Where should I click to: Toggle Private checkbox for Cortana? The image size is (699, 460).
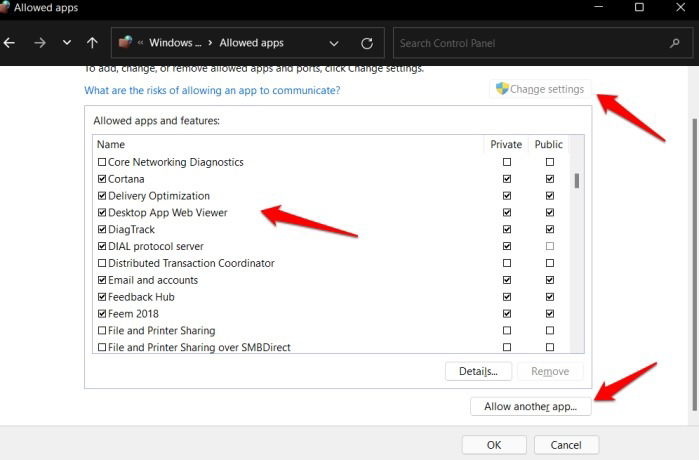(x=507, y=179)
